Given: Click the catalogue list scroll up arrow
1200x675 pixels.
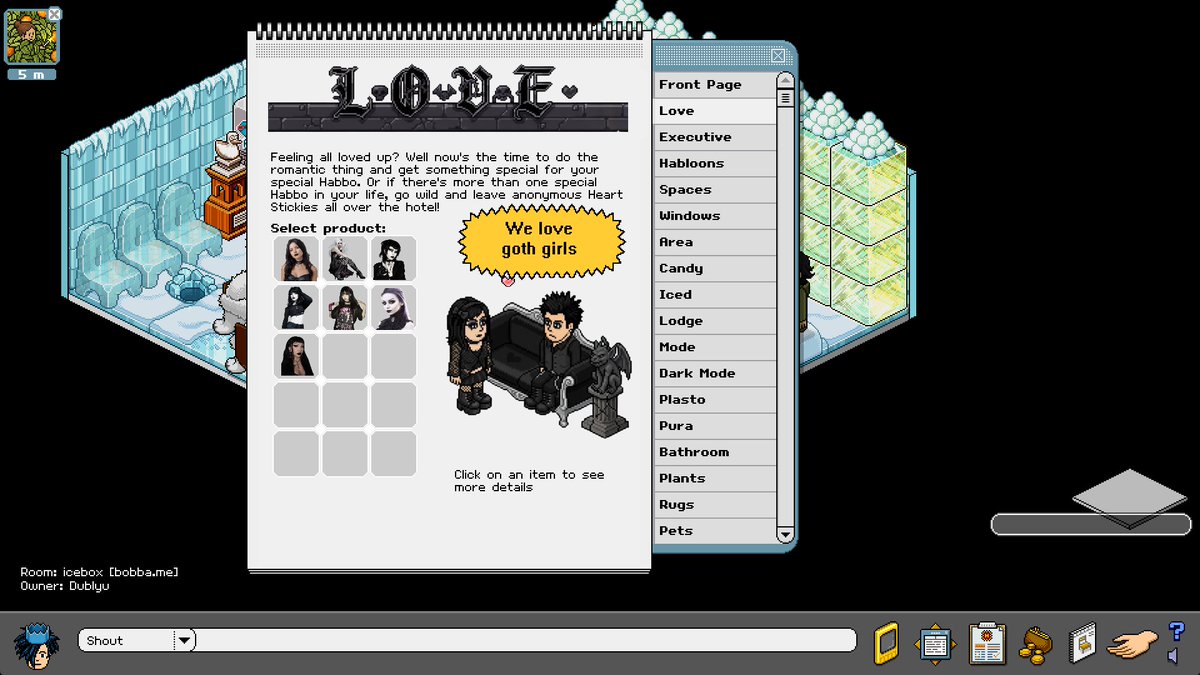Looking at the screenshot, I should (785, 81).
